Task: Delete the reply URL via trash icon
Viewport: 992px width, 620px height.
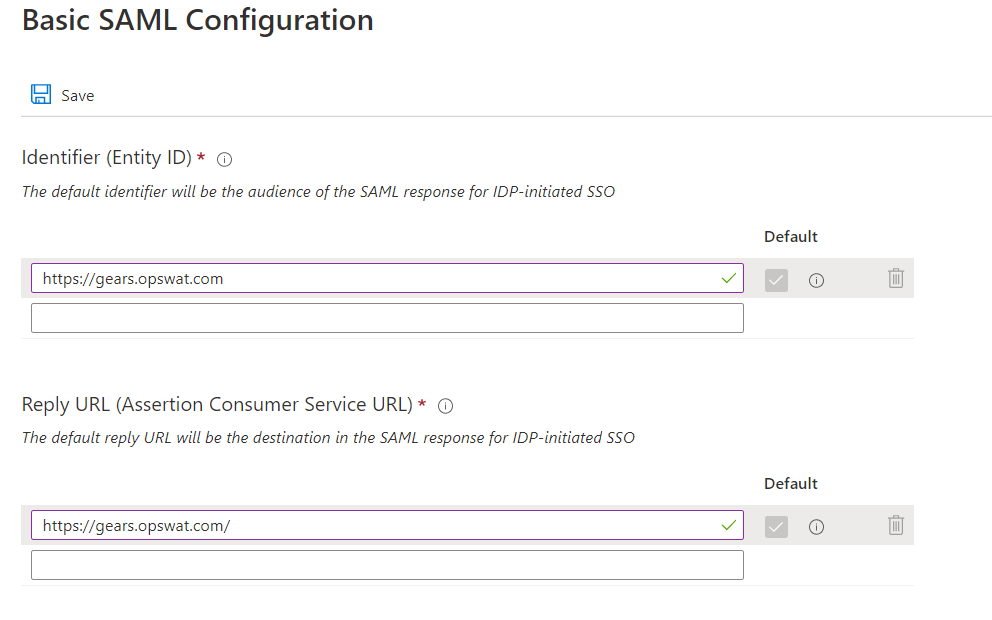Action: pyautogui.click(x=896, y=525)
